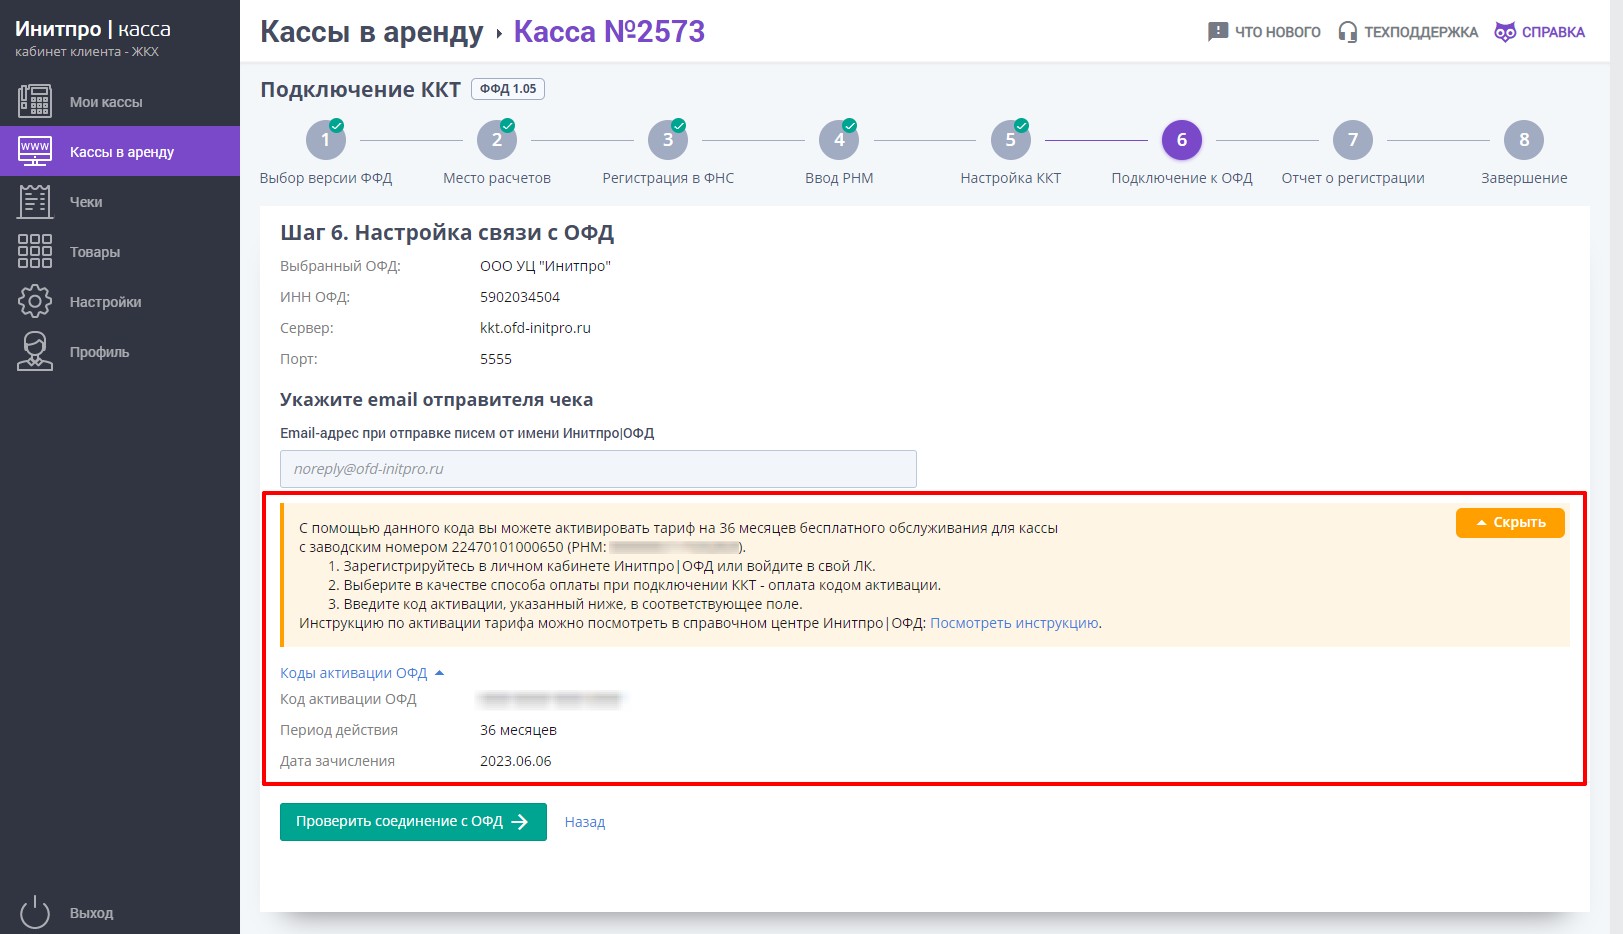Open the Профиль user icon
Screen dimensions: 1623x934
(35, 351)
